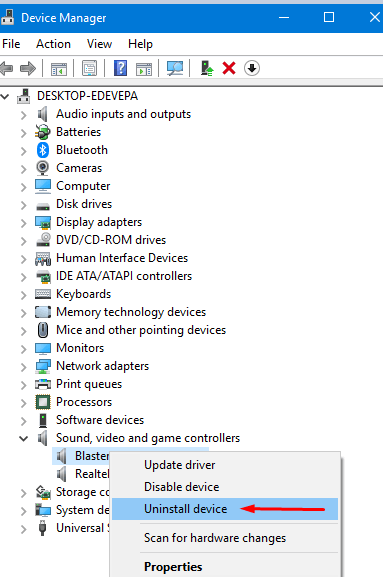This screenshot has height=577, width=383.
Task: Open the Properties toolbar icon
Action: (89, 68)
